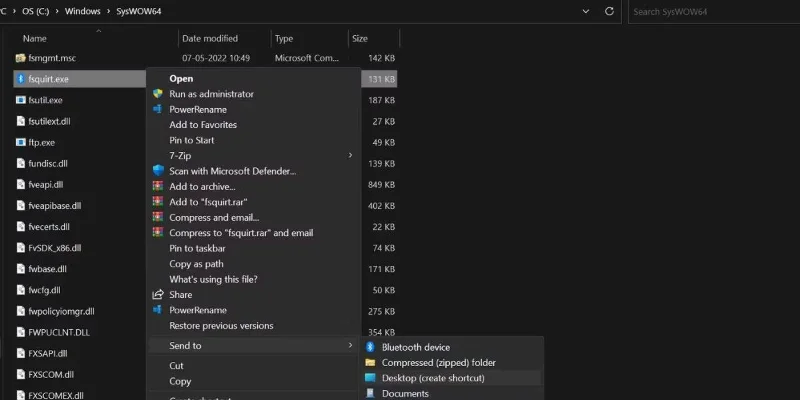
Task: Click the fsutilext.dll file icon
Action: pyautogui.click(x=20, y=121)
